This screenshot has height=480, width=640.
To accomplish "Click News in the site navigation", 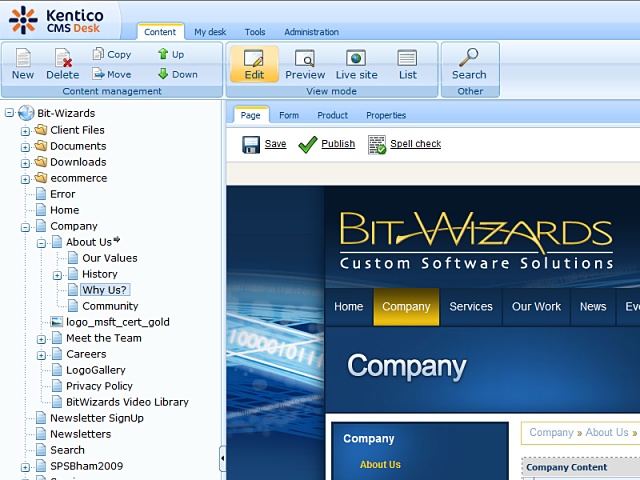I will tap(593, 307).
